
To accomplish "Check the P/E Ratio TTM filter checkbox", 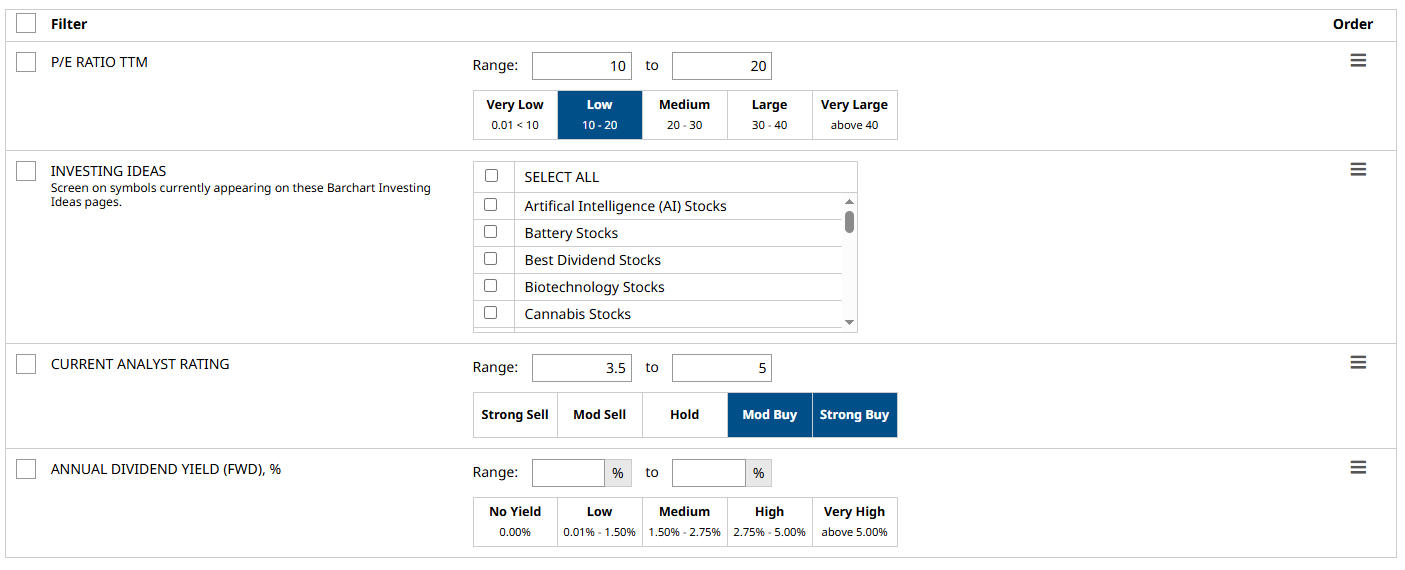I will (26, 62).
